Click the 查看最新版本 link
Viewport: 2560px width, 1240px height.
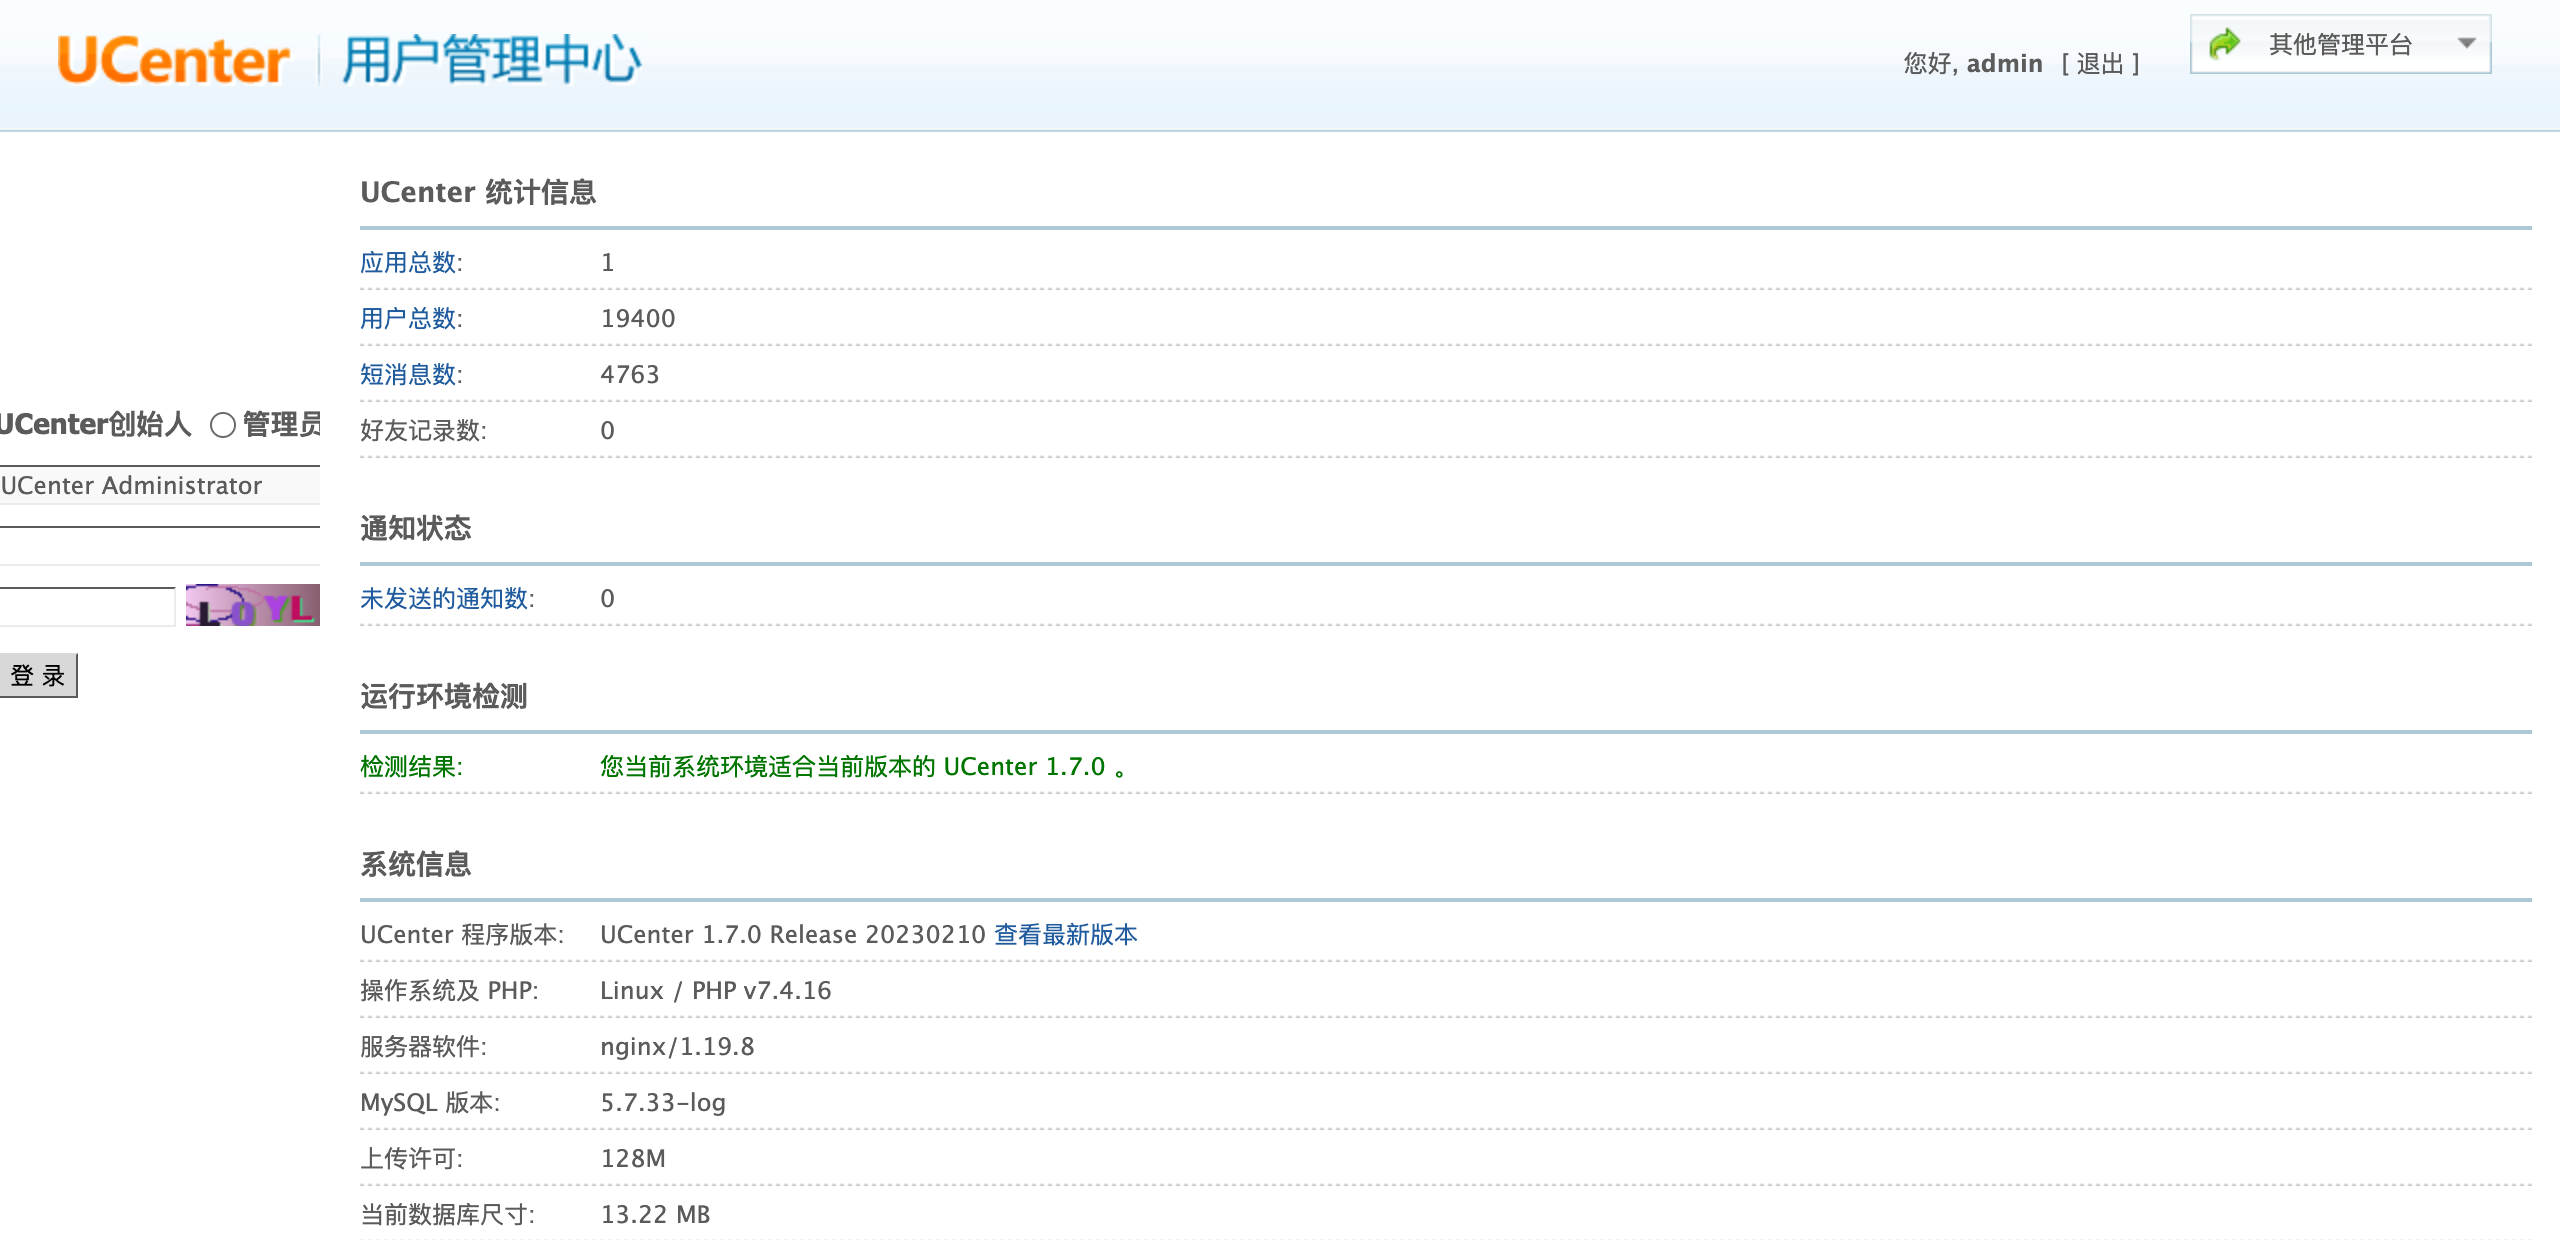(x=1065, y=934)
